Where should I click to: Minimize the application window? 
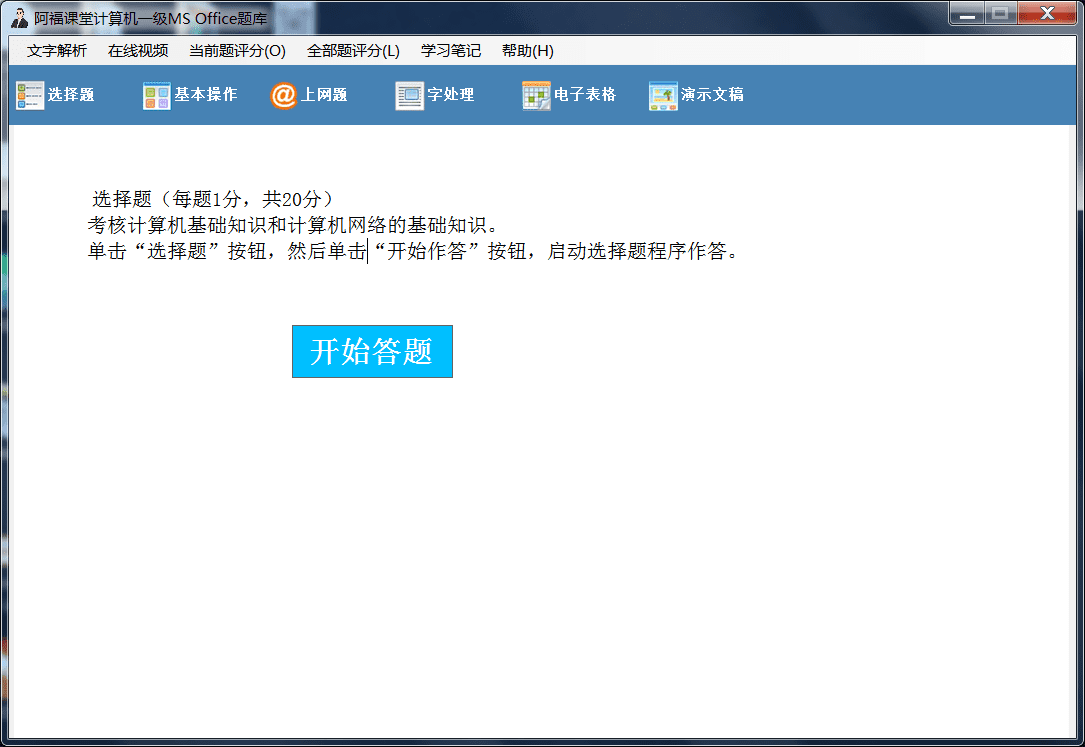pos(967,14)
